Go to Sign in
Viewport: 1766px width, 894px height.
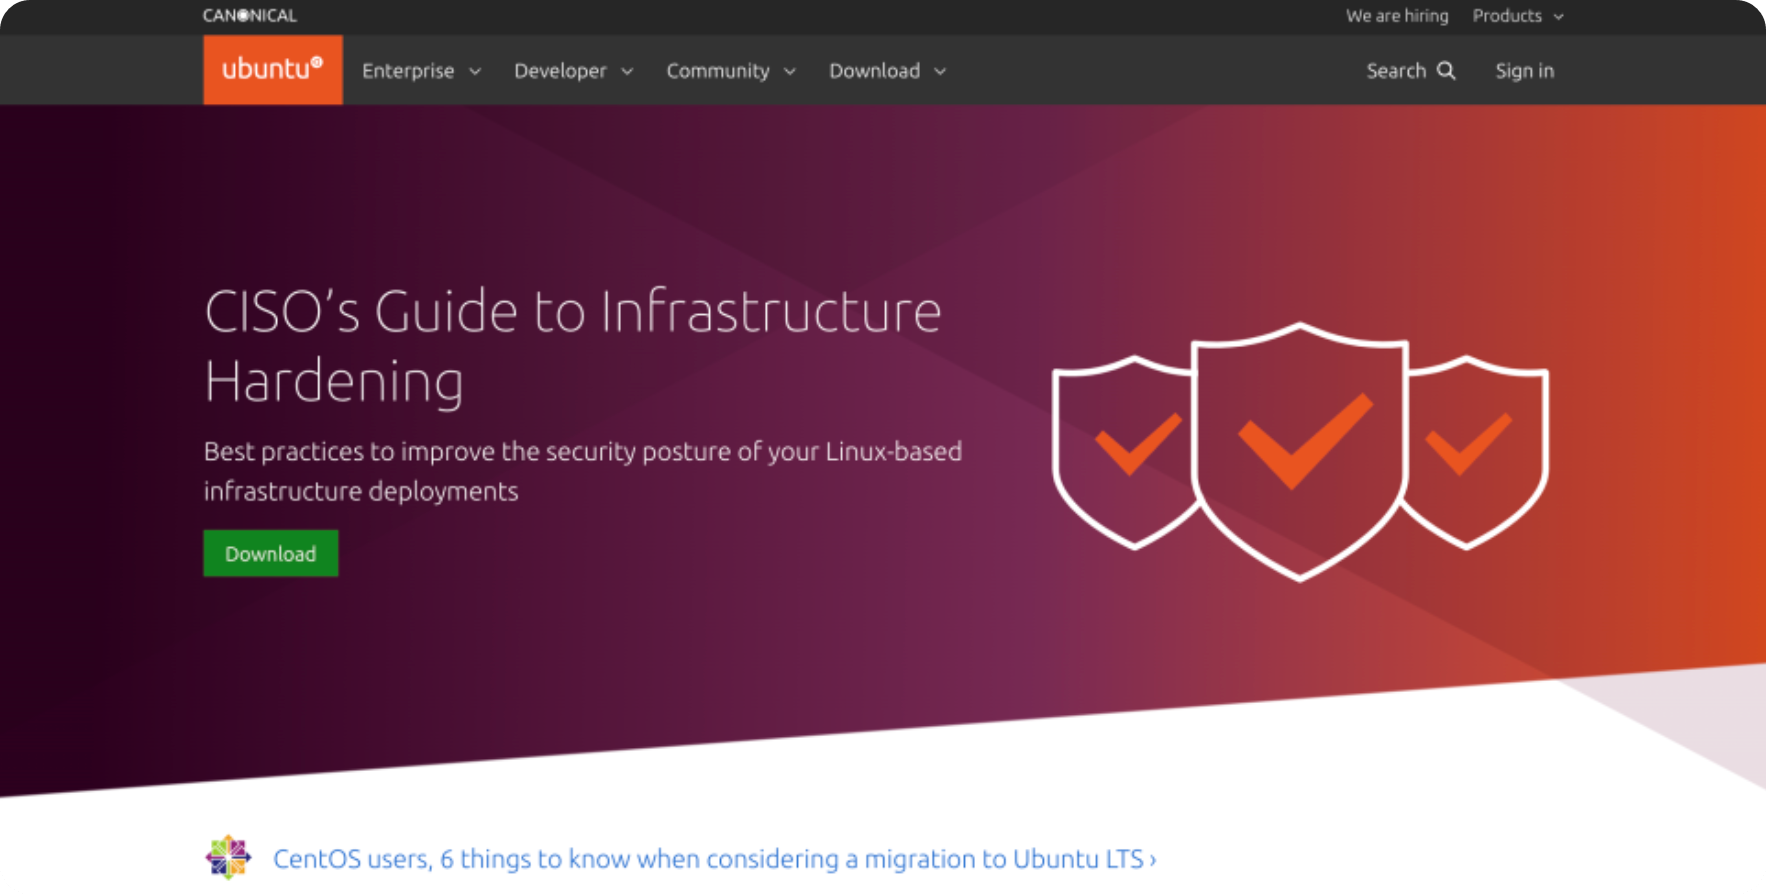click(x=1524, y=71)
